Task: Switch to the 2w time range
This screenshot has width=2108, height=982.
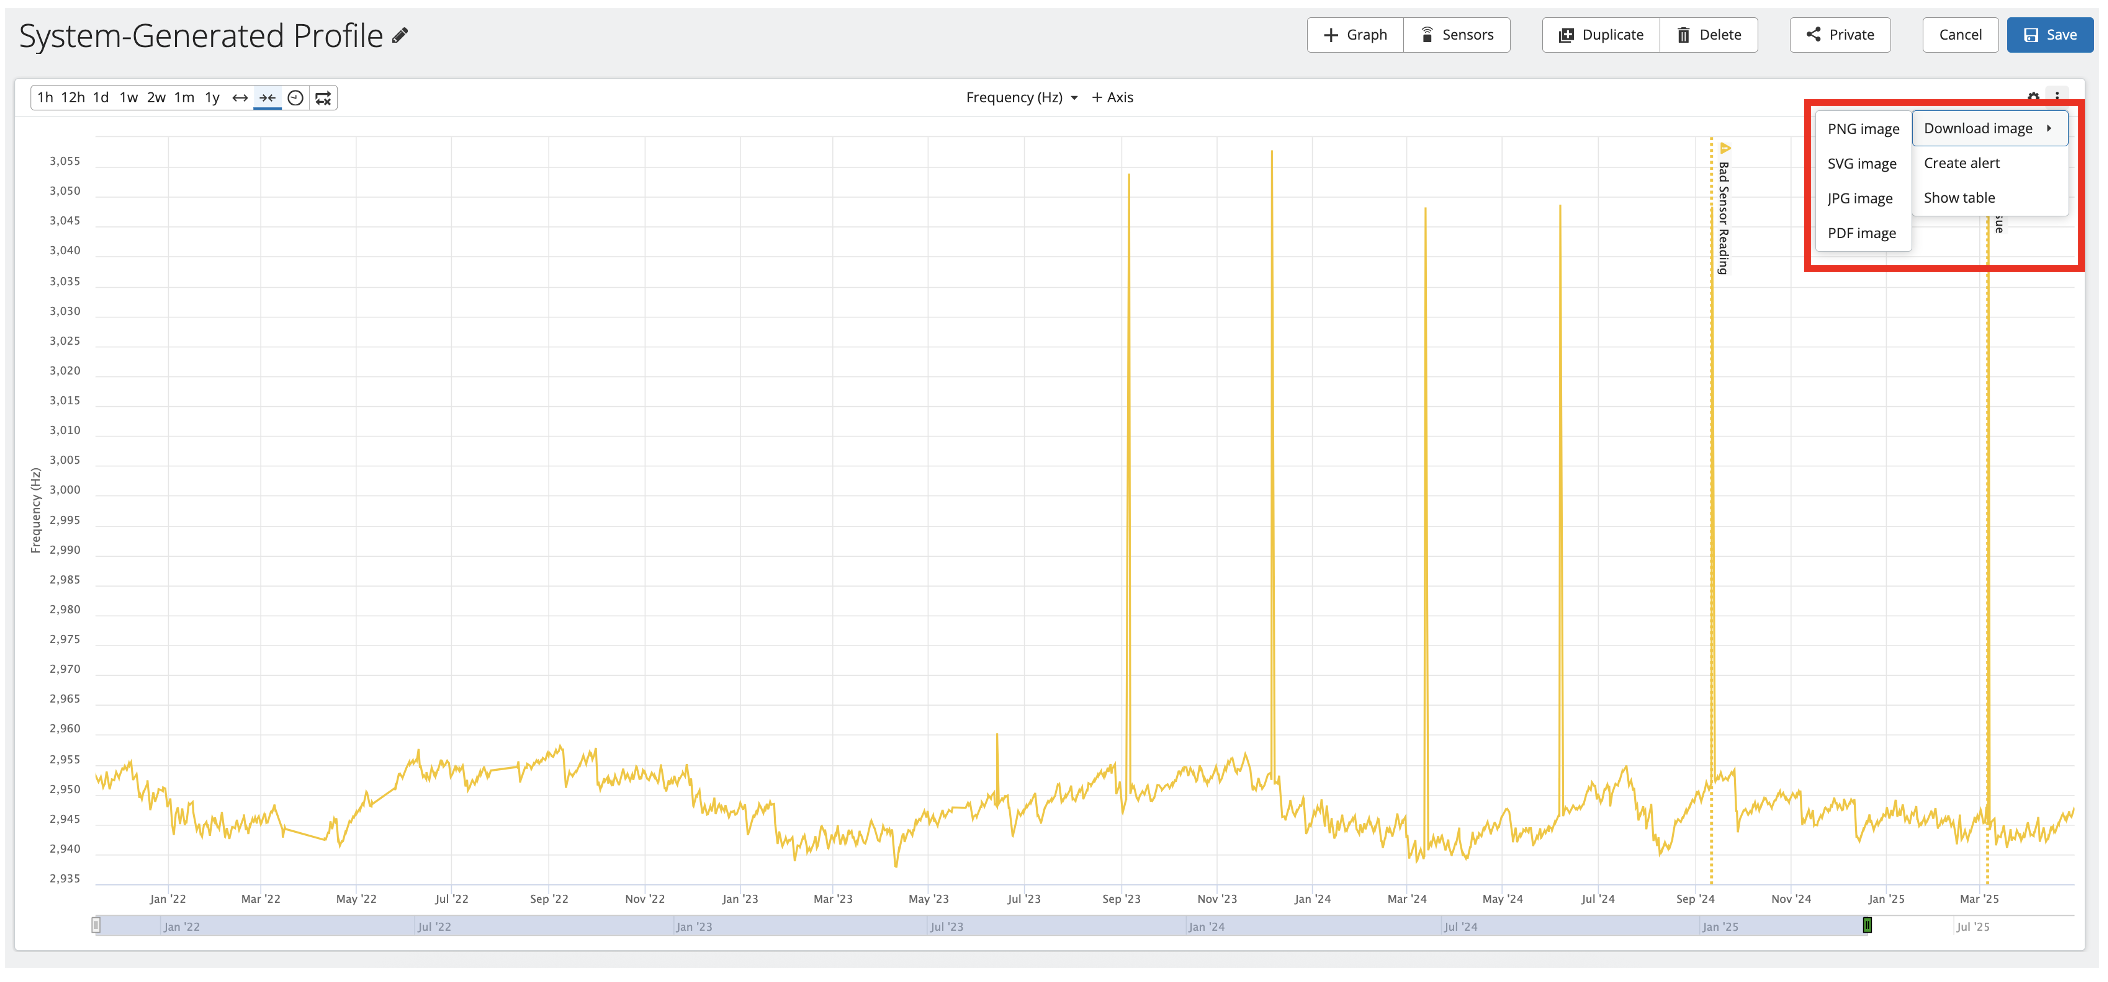Action: (157, 98)
